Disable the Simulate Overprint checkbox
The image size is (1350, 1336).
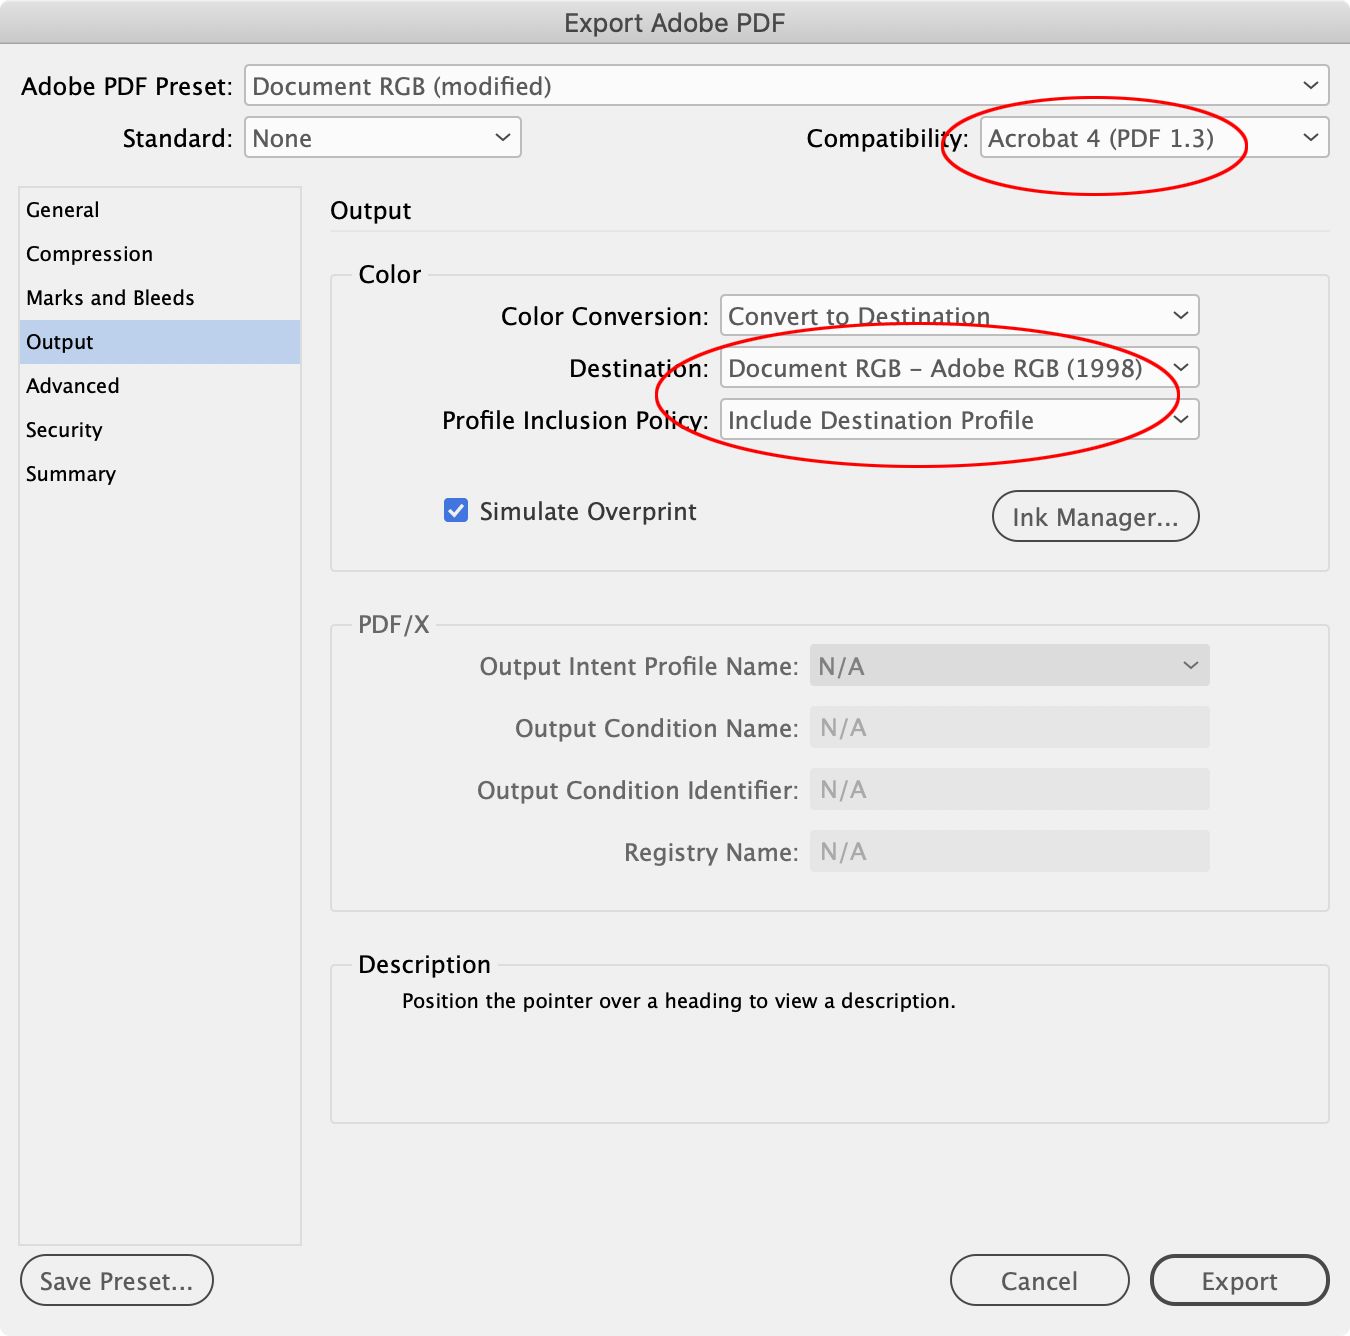click(456, 510)
